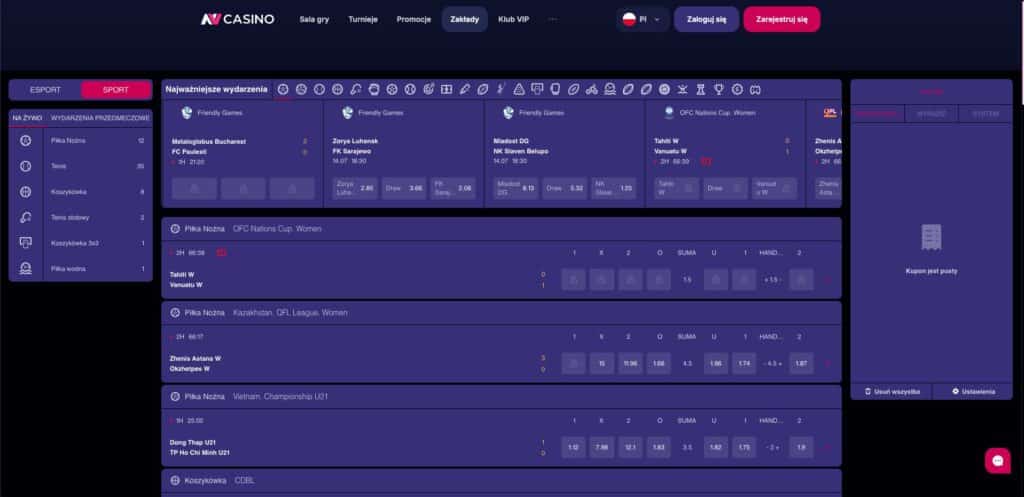Pick over odds 1.68 in Zhenis Astana W row

tap(658, 363)
